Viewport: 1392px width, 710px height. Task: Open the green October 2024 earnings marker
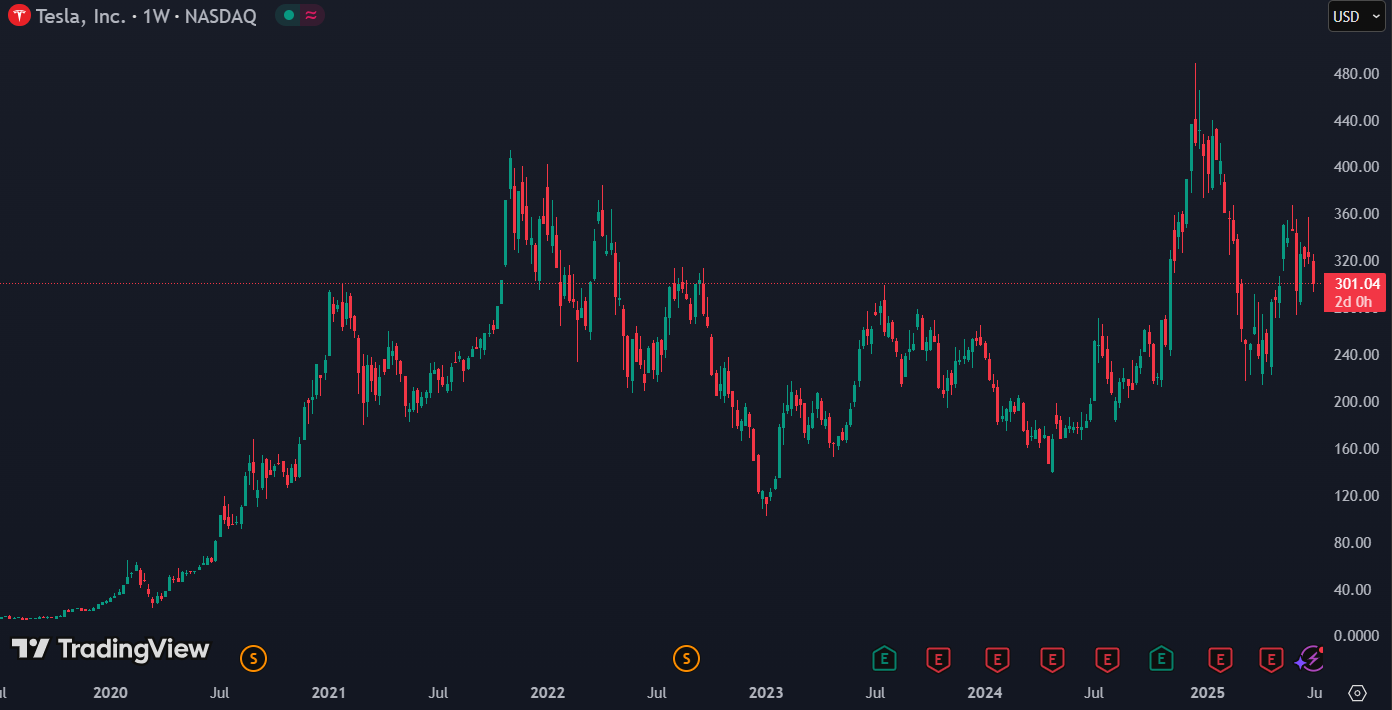coord(1161,658)
